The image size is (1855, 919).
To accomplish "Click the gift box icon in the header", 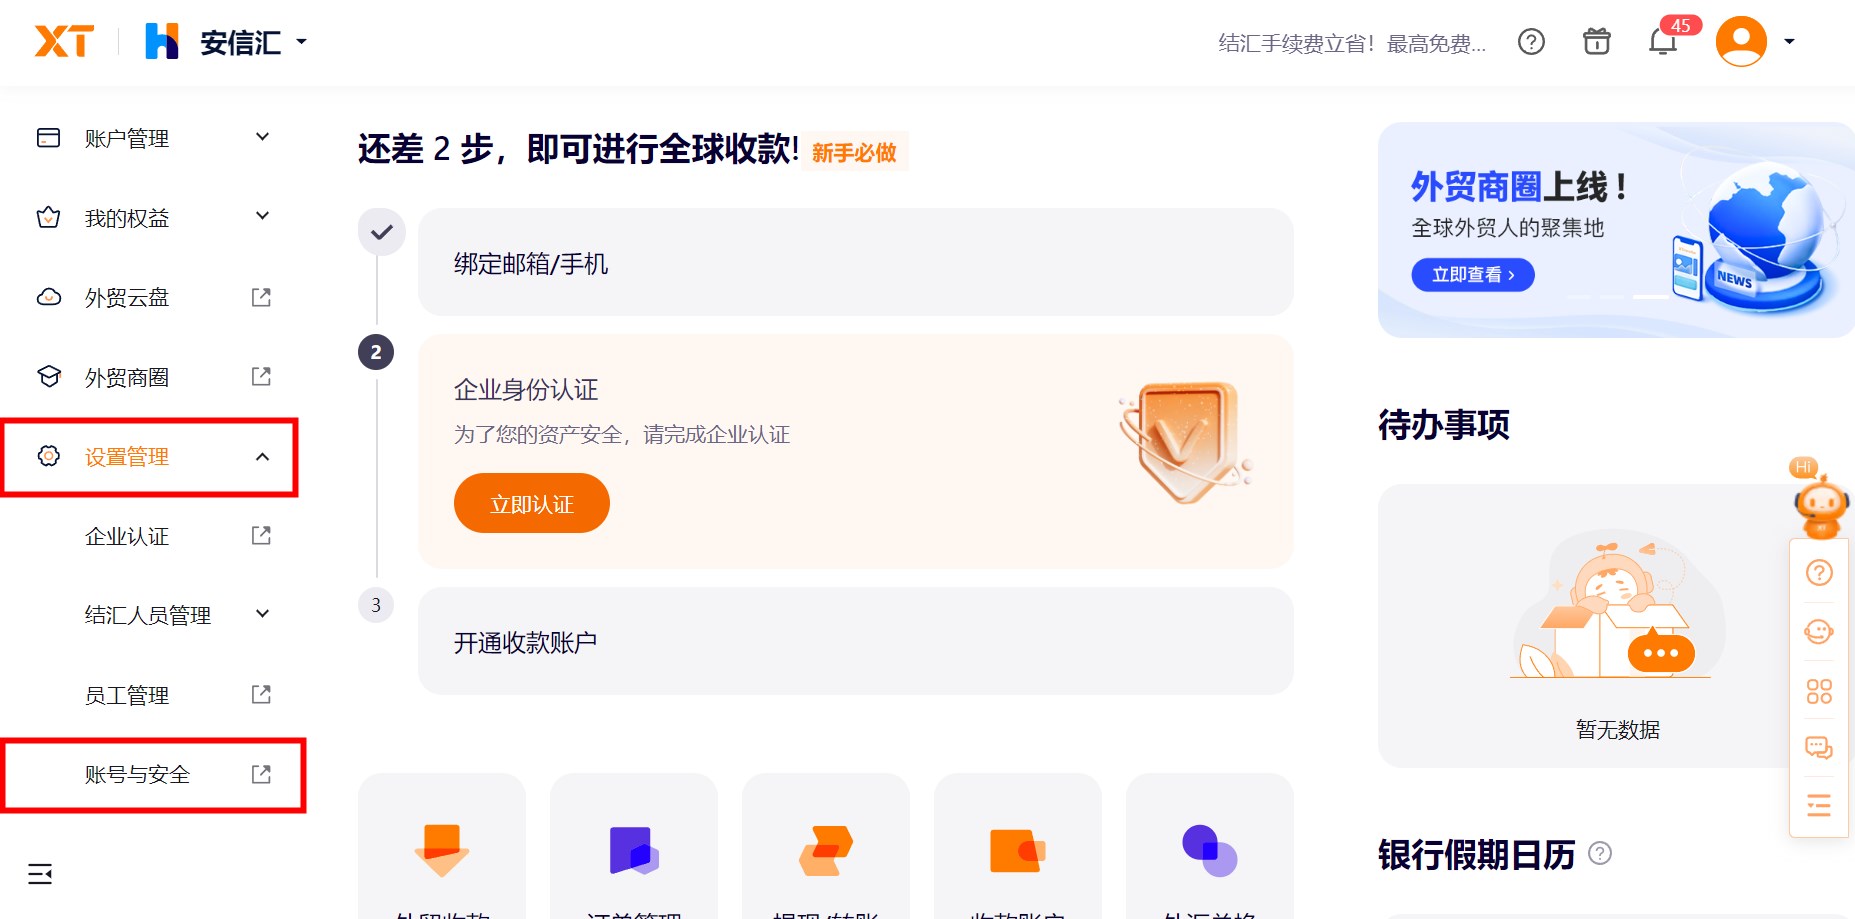I will pyautogui.click(x=1596, y=42).
